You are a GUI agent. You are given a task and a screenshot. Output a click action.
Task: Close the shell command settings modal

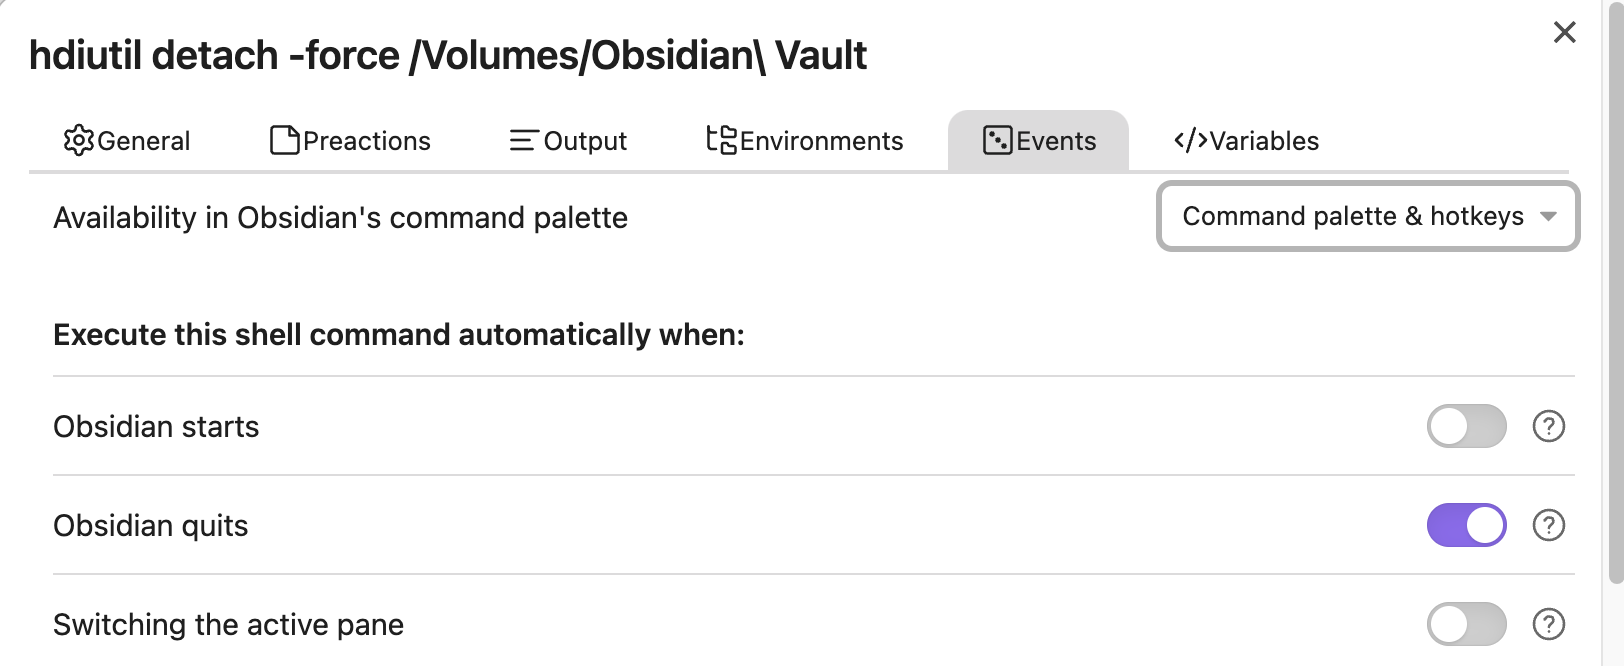(1564, 33)
